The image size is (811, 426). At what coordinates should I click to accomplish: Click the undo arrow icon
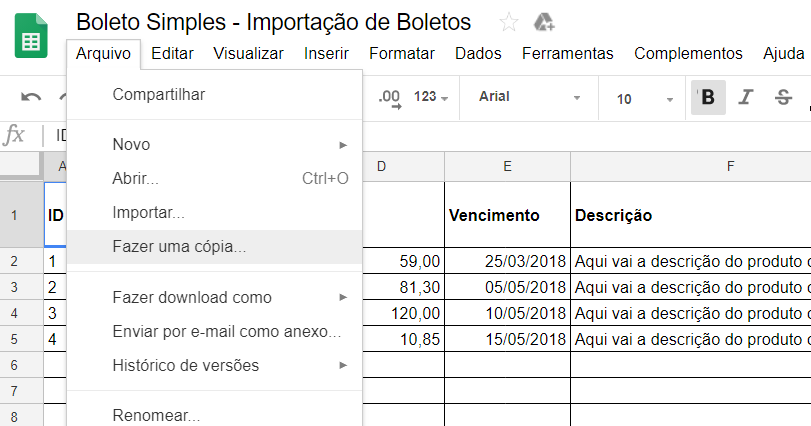tap(31, 97)
